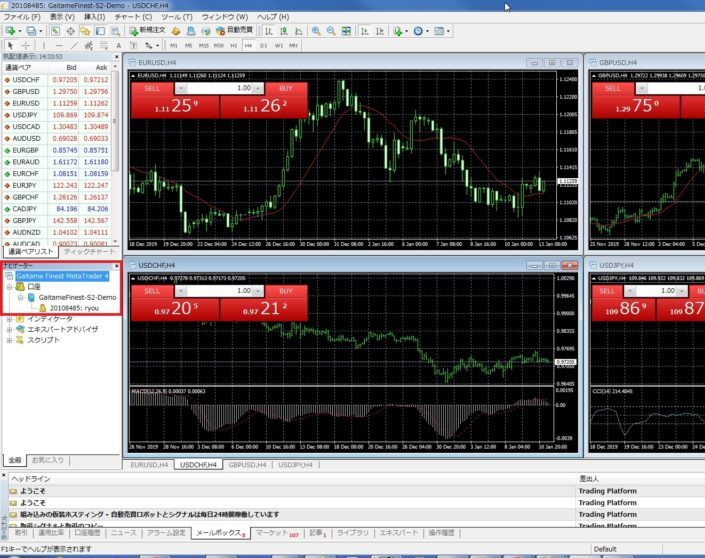Open the ファイル (F) menu
Screen dimensions: 705x558
pyautogui.click(x=22, y=17)
